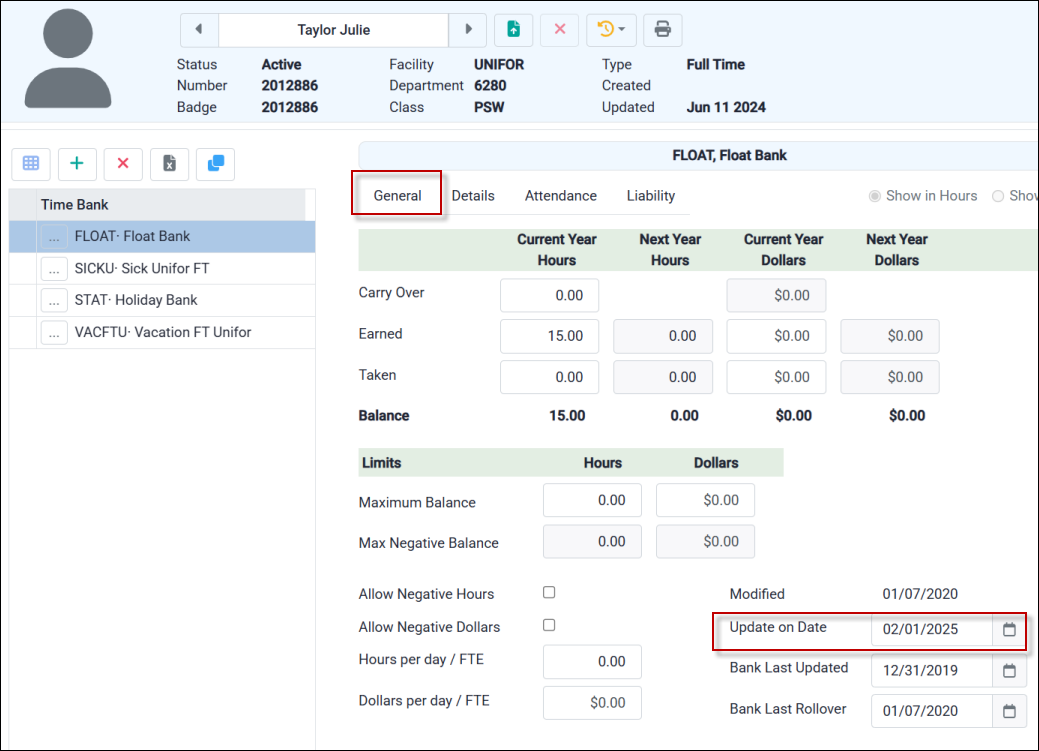Open calendar picker for Bank Last Updated
The height and width of the screenshot is (751, 1039).
tap(1009, 671)
